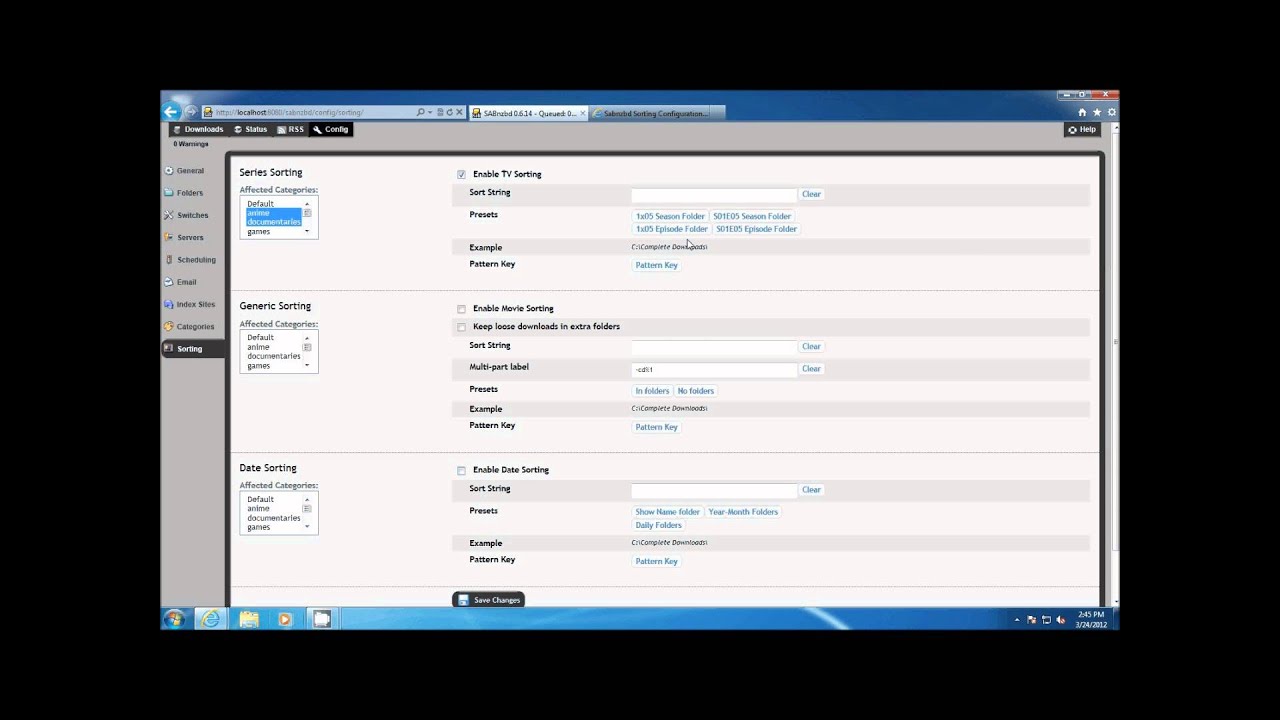This screenshot has width=1280, height=720.
Task: Click Series Sorting Sort String input field
Action: tap(714, 194)
